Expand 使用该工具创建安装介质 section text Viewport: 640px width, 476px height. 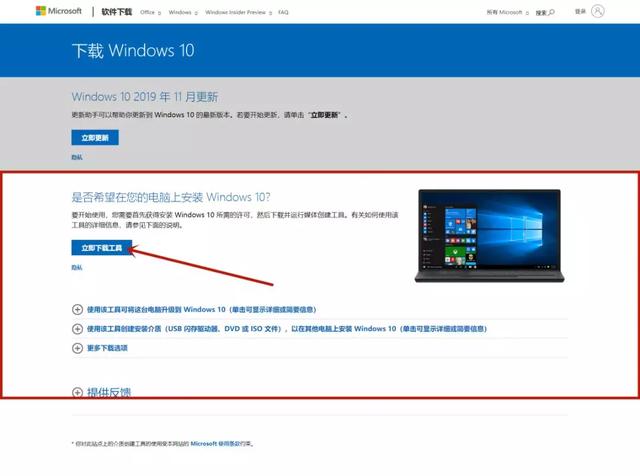pyautogui.click(x=287, y=329)
